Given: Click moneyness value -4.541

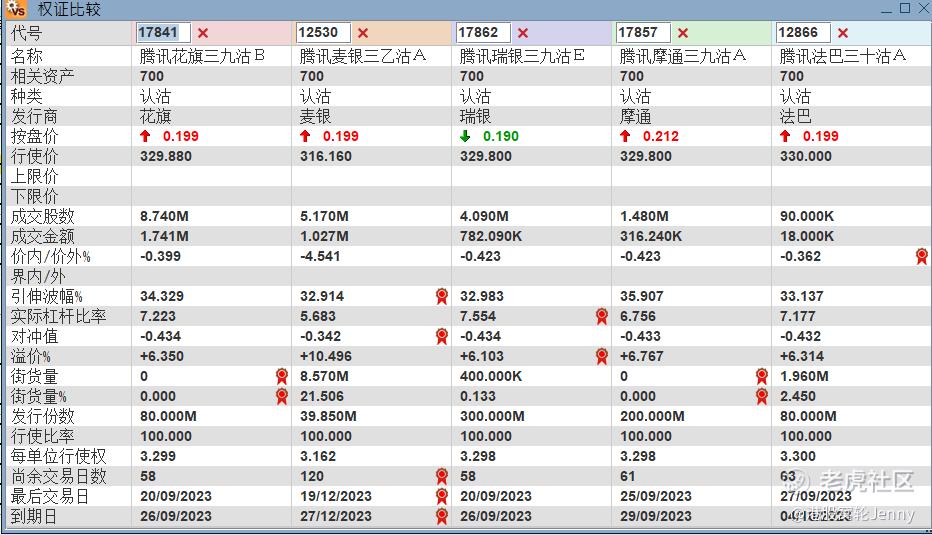Looking at the screenshot, I should pyautogui.click(x=320, y=256).
